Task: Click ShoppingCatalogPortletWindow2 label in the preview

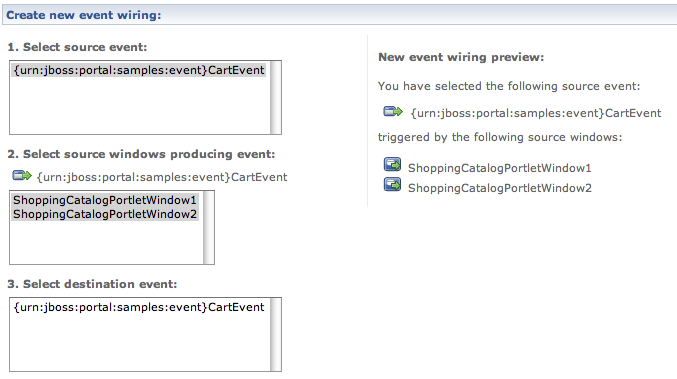Action: (x=500, y=188)
